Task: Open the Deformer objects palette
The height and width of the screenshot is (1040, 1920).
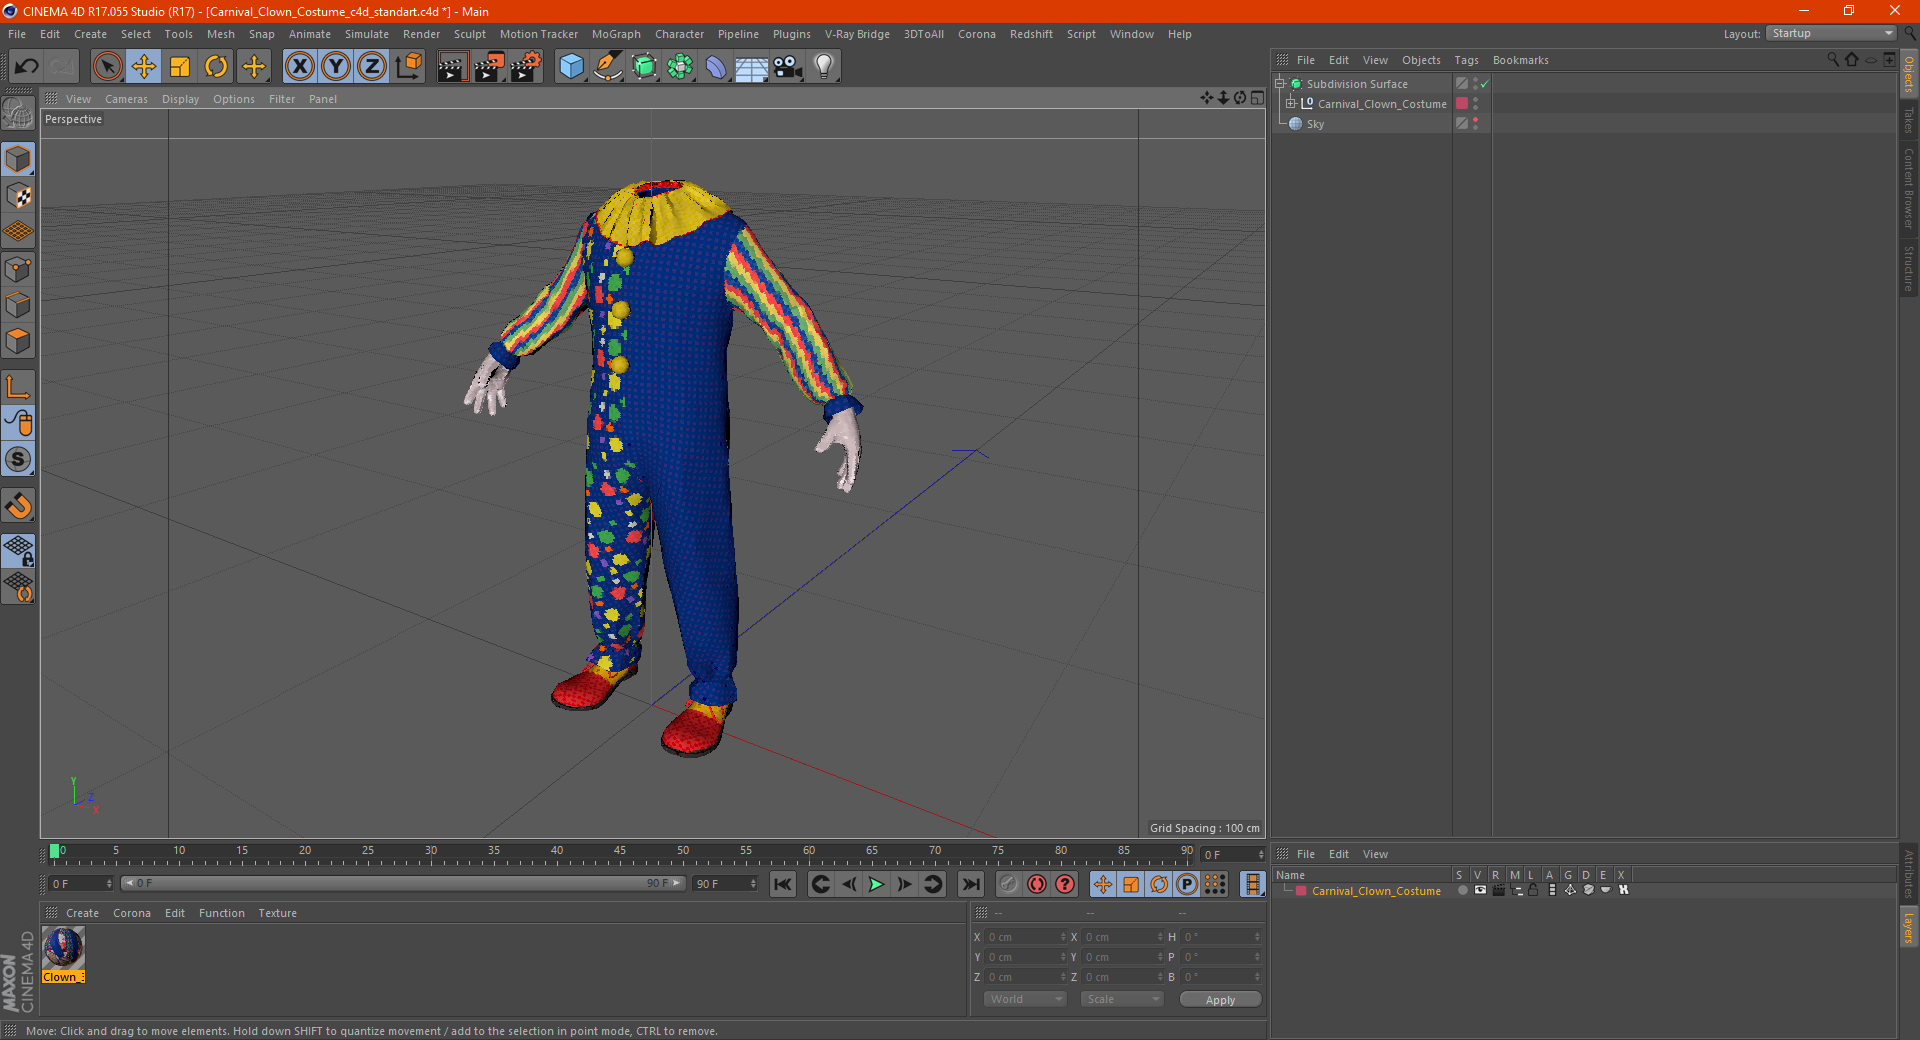Action: pos(716,67)
